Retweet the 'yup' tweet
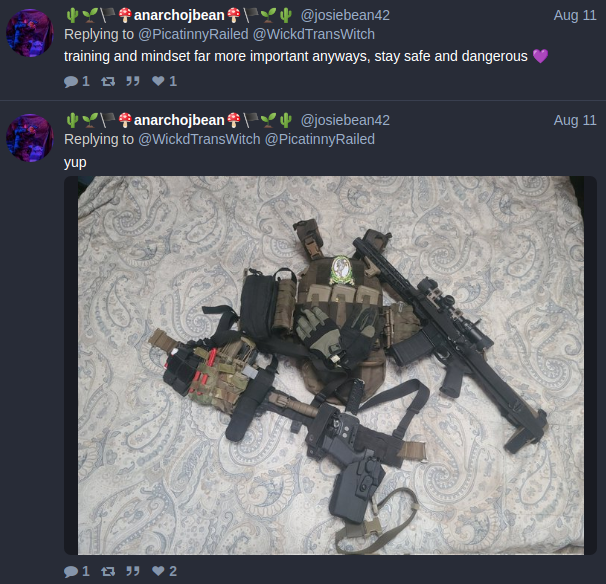Screen dimensions: 606x584 tap(108, 571)
